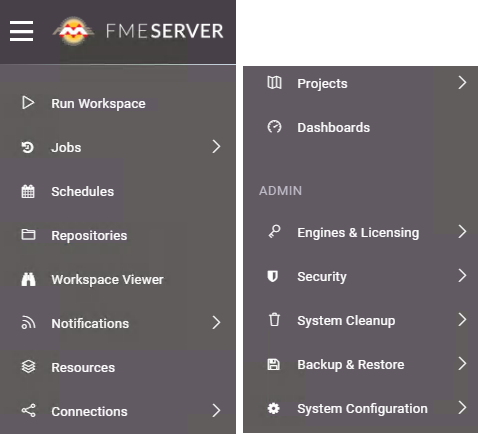Open Workspace Viewer
The image size is (478, 436).
(107, 280)
